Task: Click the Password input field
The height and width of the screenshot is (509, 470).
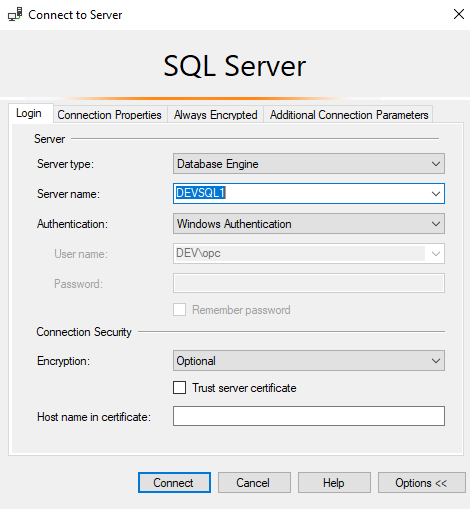Action: coord(309,283)
